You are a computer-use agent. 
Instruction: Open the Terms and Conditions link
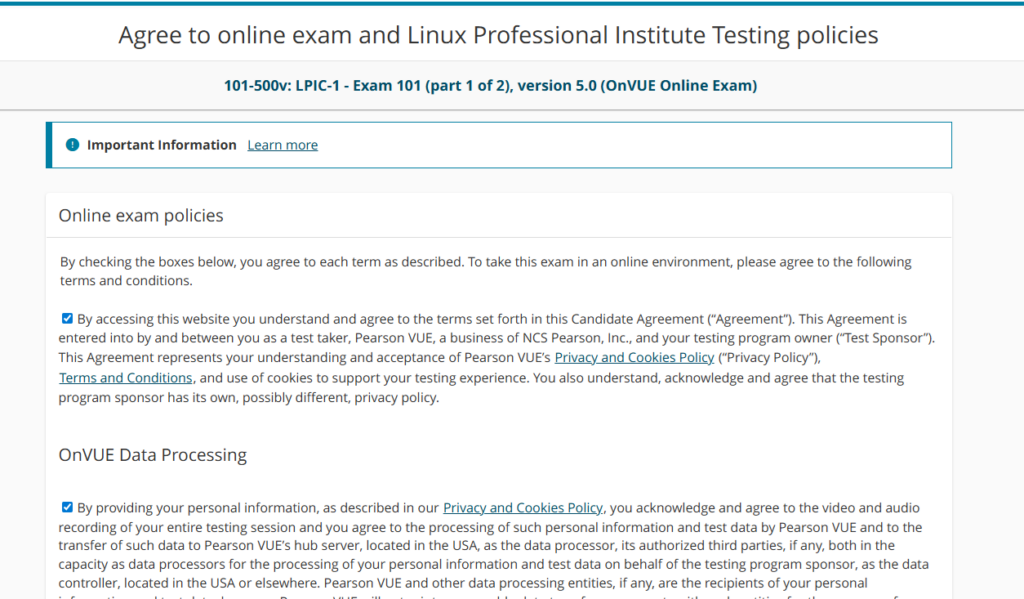click(x=126, y=378)
